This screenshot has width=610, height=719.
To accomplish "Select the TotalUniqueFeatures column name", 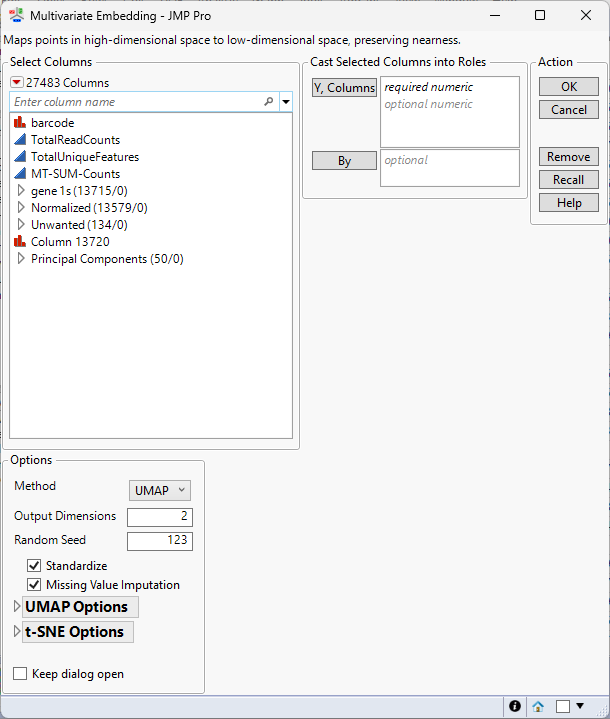I will click(x=85, y=157).
